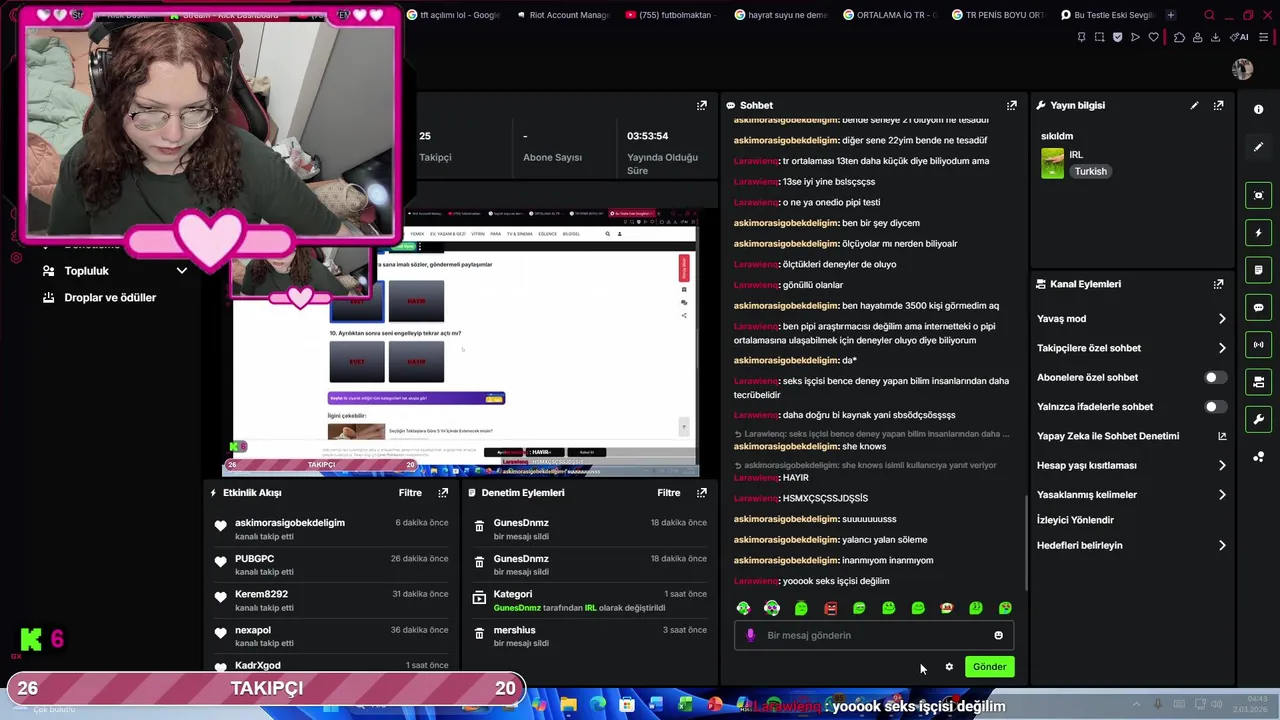The width and height of the screenshot is (1280, 720).
Task: Click nexapol in the activity feed
Action: coord(253,630)
